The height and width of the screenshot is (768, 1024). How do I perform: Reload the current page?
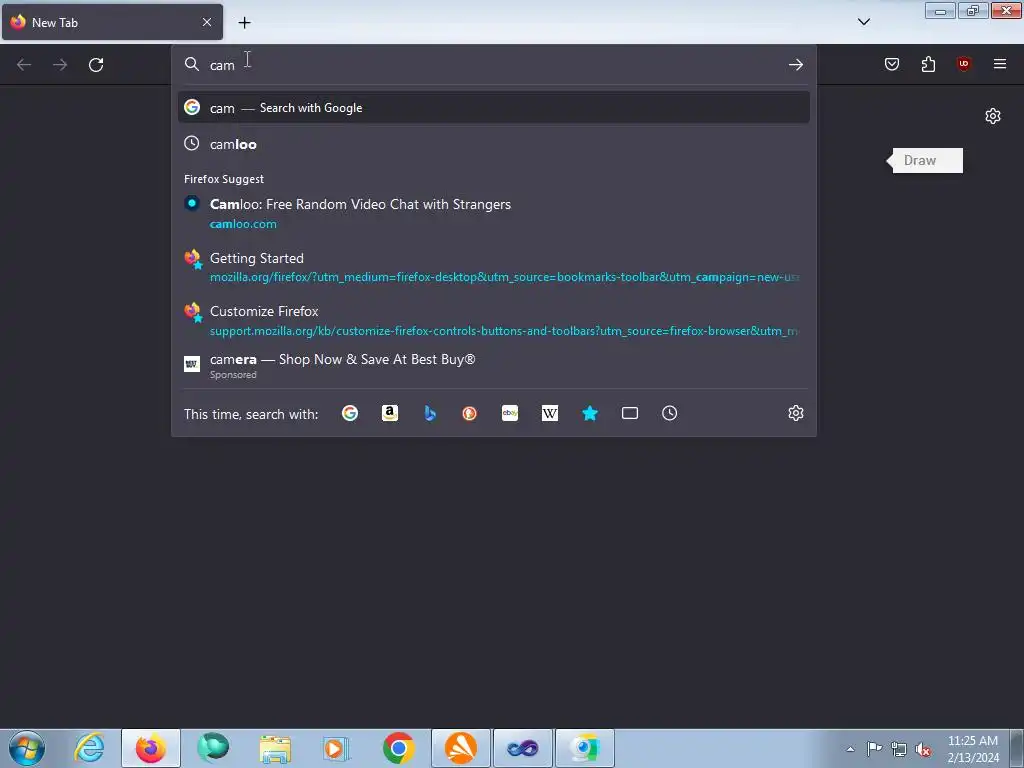coord(96,65)
